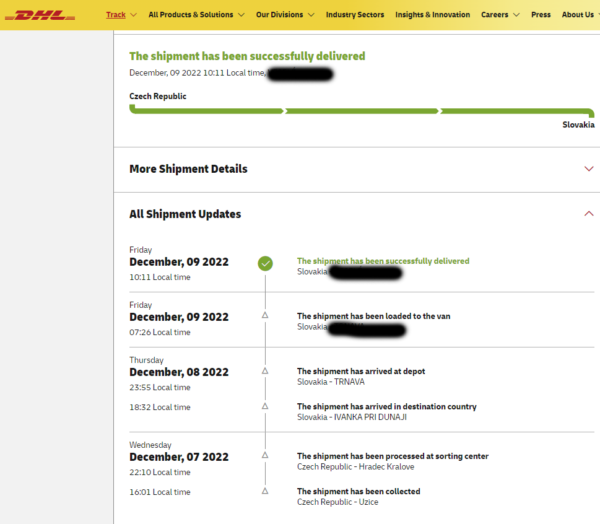Collapse All Shipment Updates chevron
Viewport: 600px width, 524px height.
pyautogui.click(x=588, y=214)
